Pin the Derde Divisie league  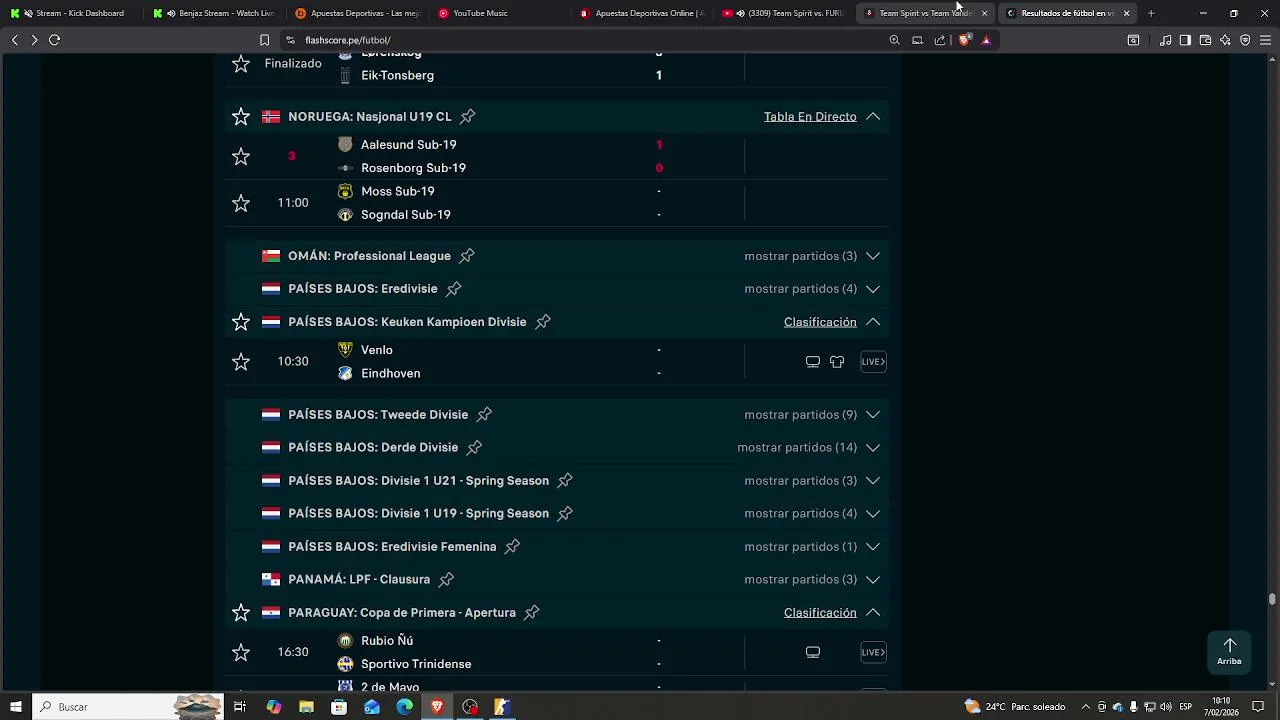pos(474,448)
